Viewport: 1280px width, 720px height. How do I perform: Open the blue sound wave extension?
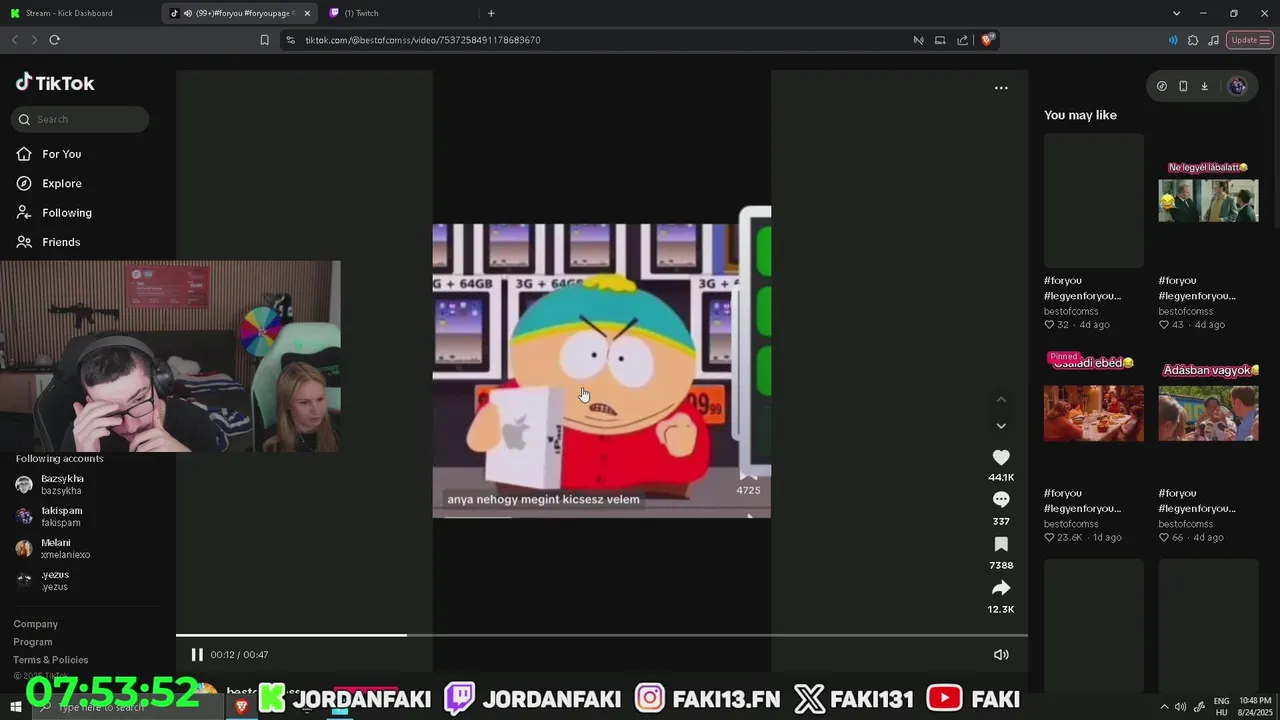pyautogui.click(x=1173, y=40)
